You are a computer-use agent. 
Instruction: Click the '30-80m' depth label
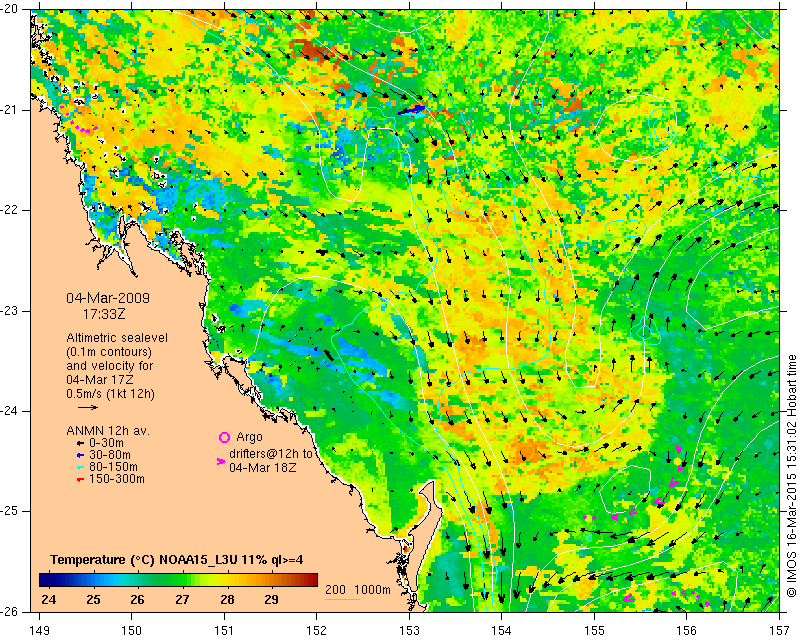pos(110,455)
